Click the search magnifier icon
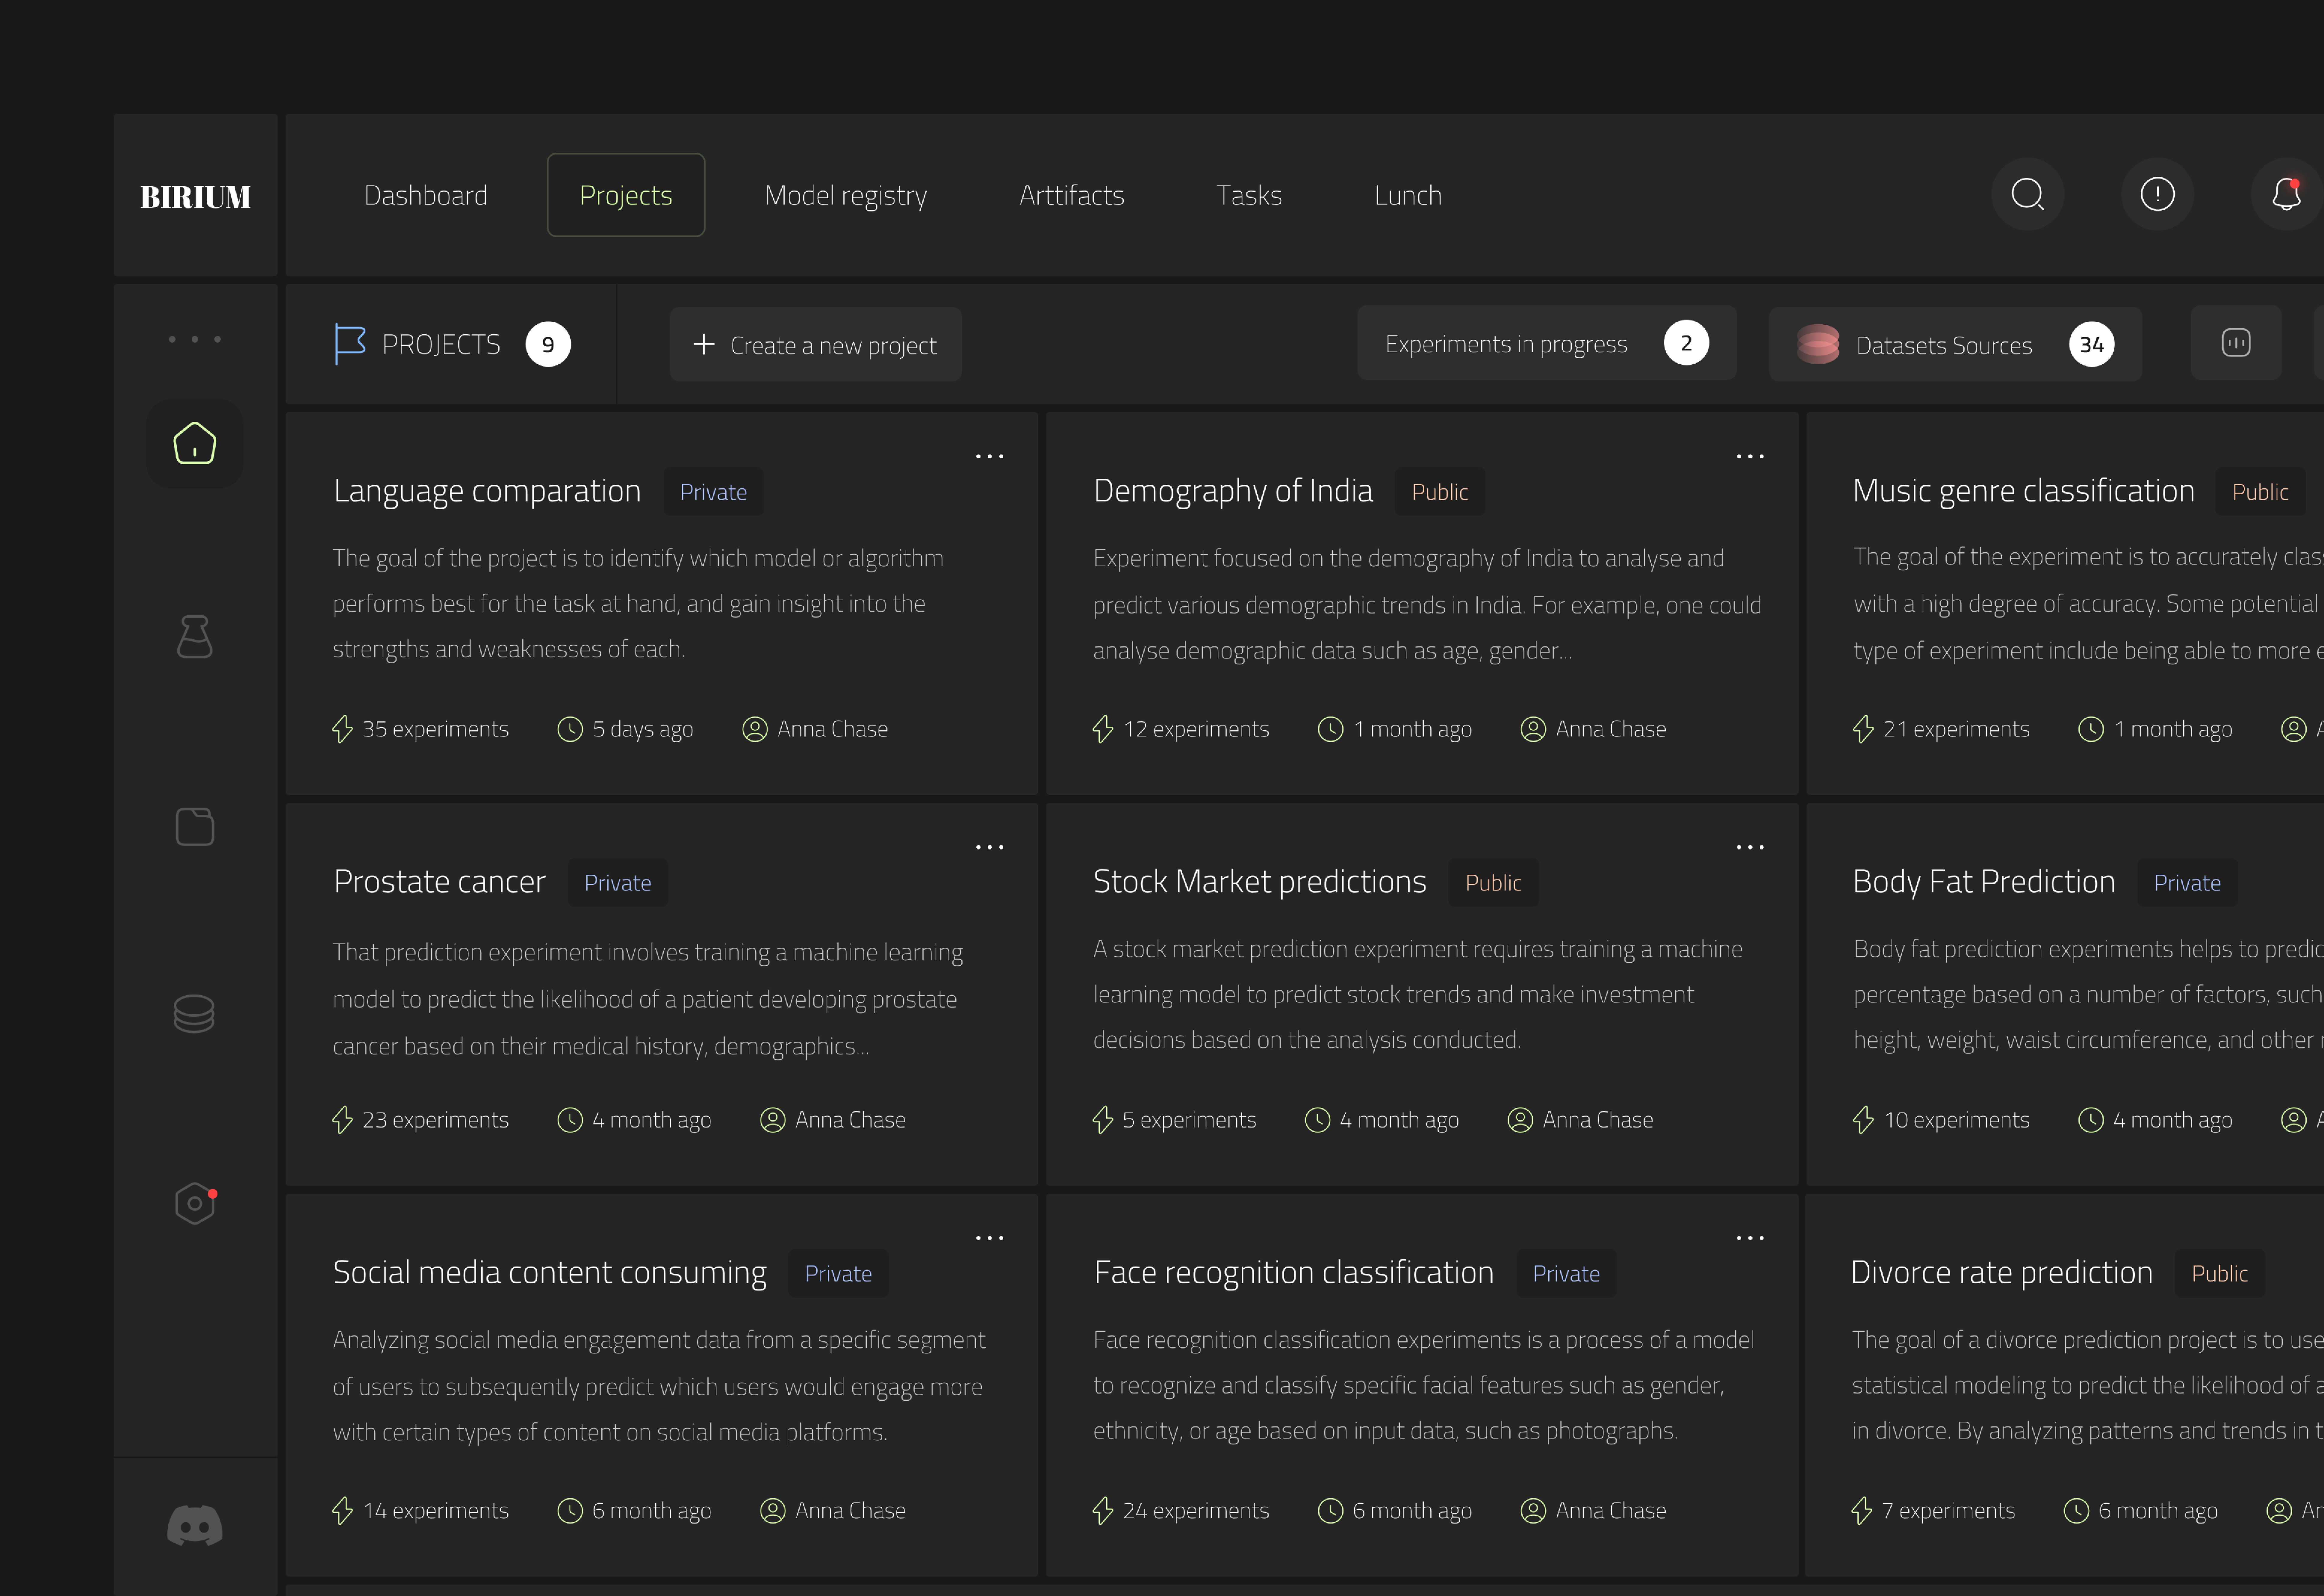This screenshot has width=2324, height=1596. pos(2028,194)
